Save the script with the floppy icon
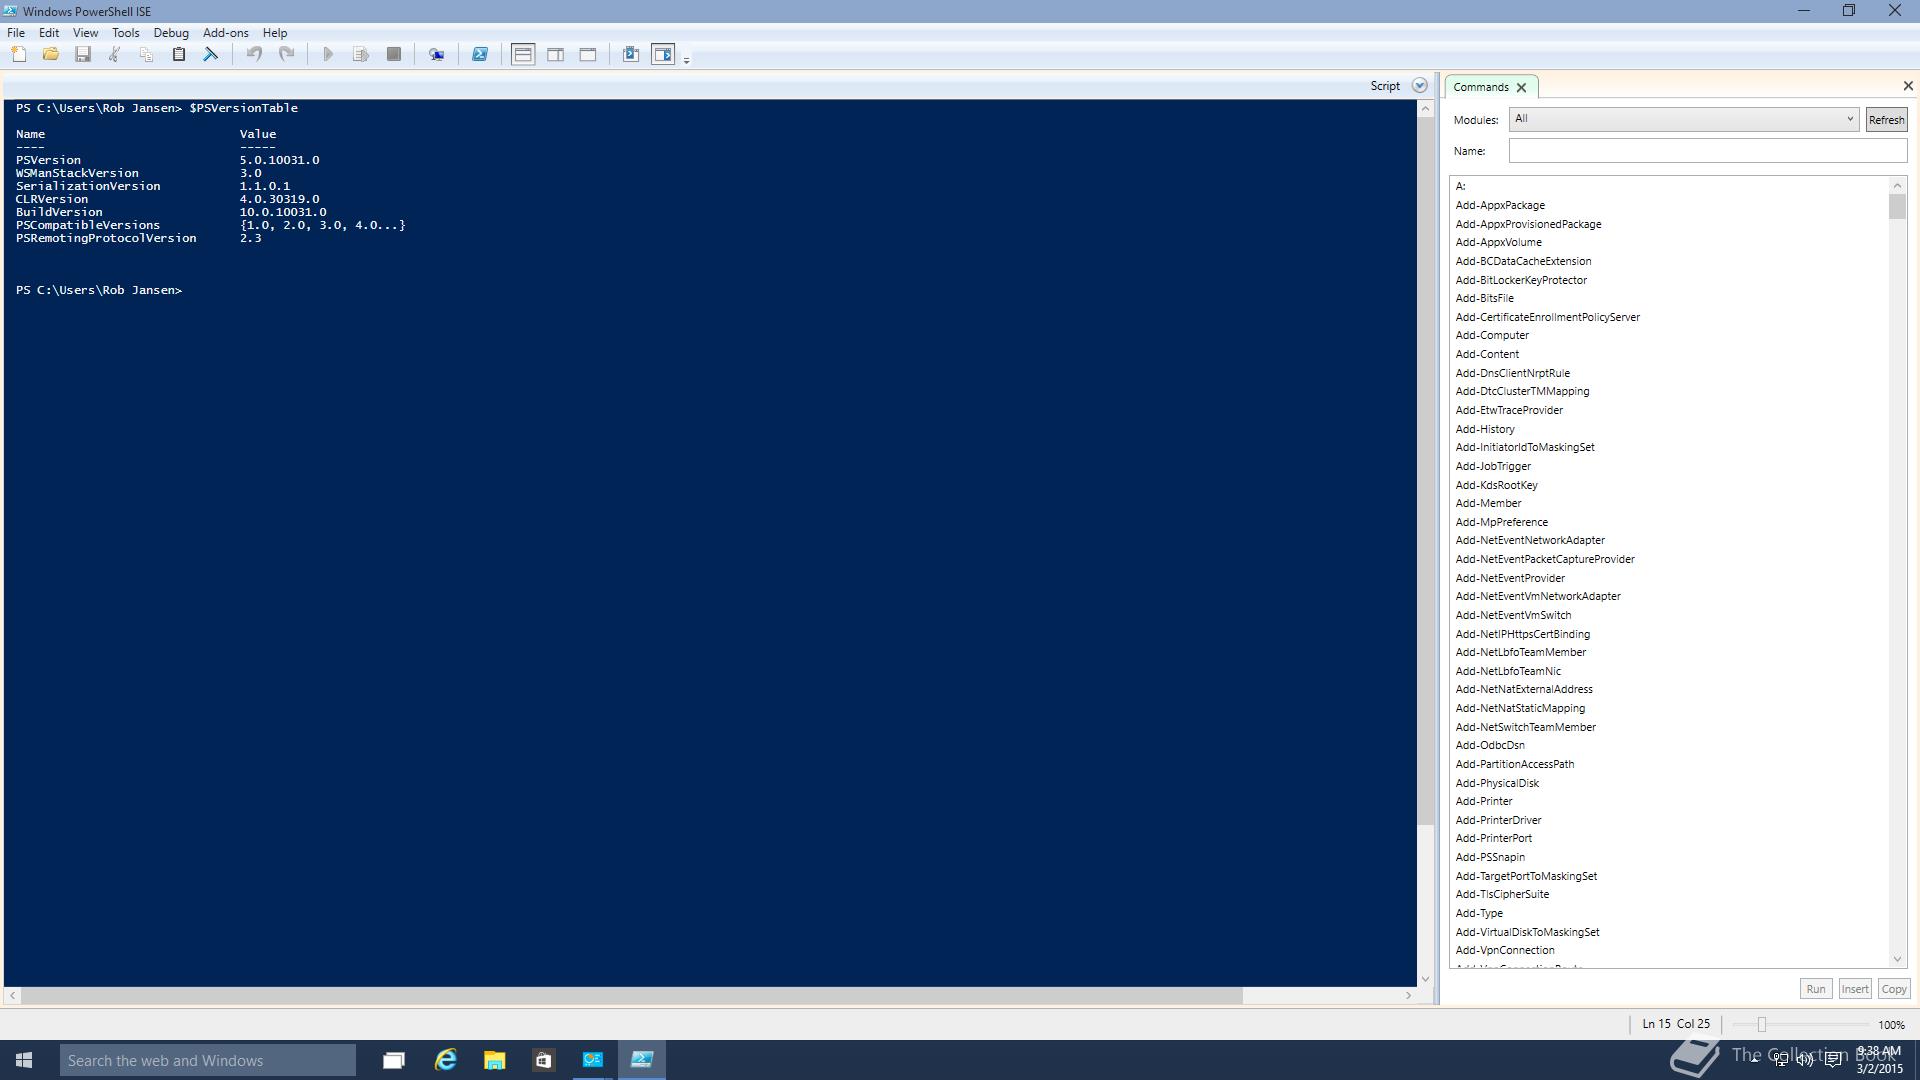Image resolution: width=1920 pixels, height=1080 pixels. click(x=83, y=55)
